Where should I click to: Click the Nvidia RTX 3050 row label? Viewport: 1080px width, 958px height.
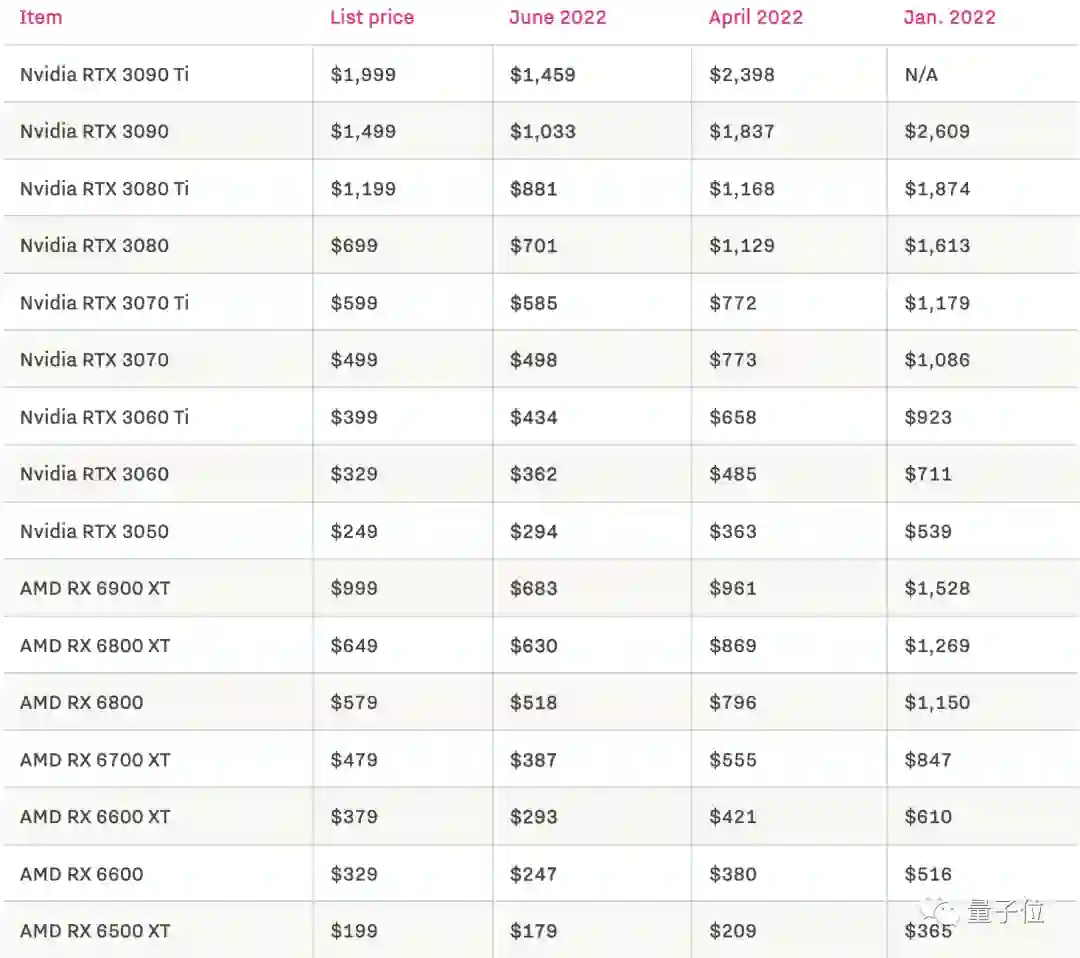[94, 531]
